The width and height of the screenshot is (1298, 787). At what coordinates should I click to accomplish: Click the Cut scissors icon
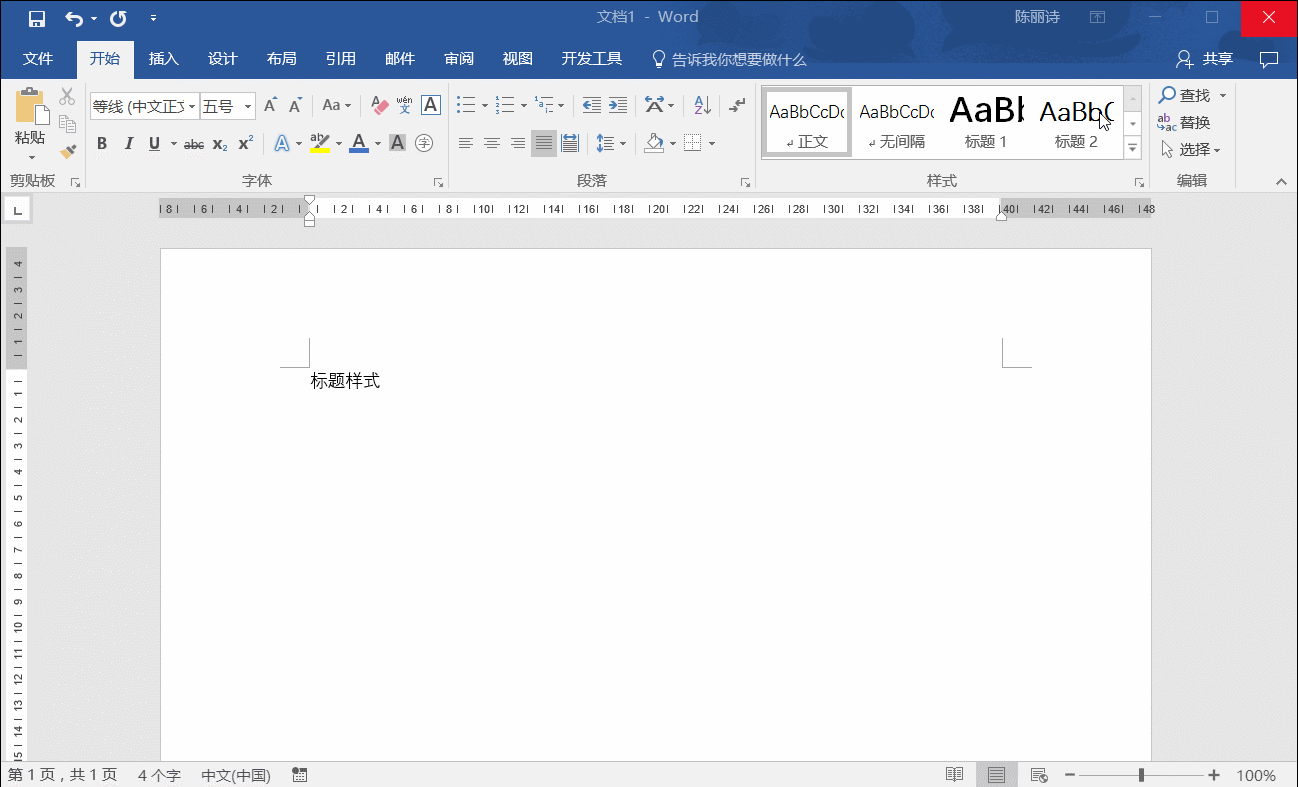67,96
